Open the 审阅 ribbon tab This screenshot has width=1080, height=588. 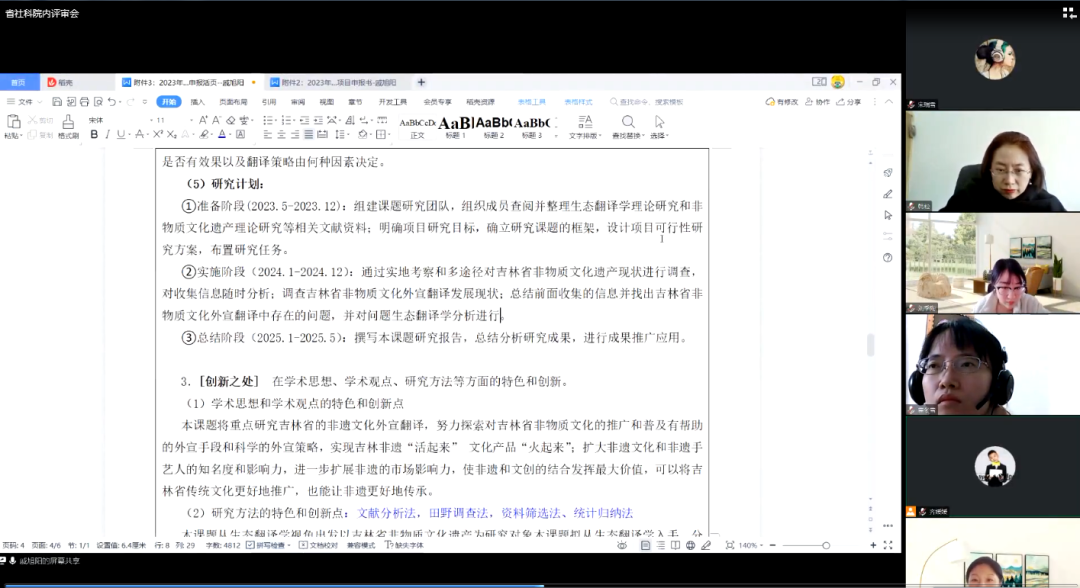tap(298, 102)
